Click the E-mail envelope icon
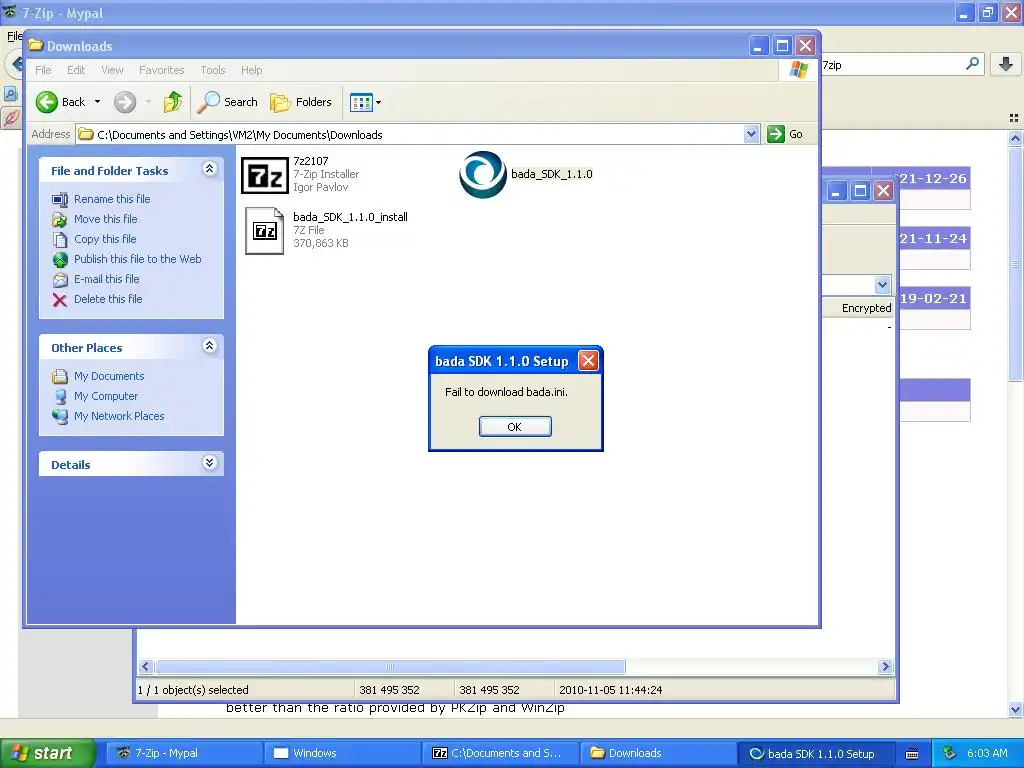1024x768 pixels. click(x=60, y=280)
